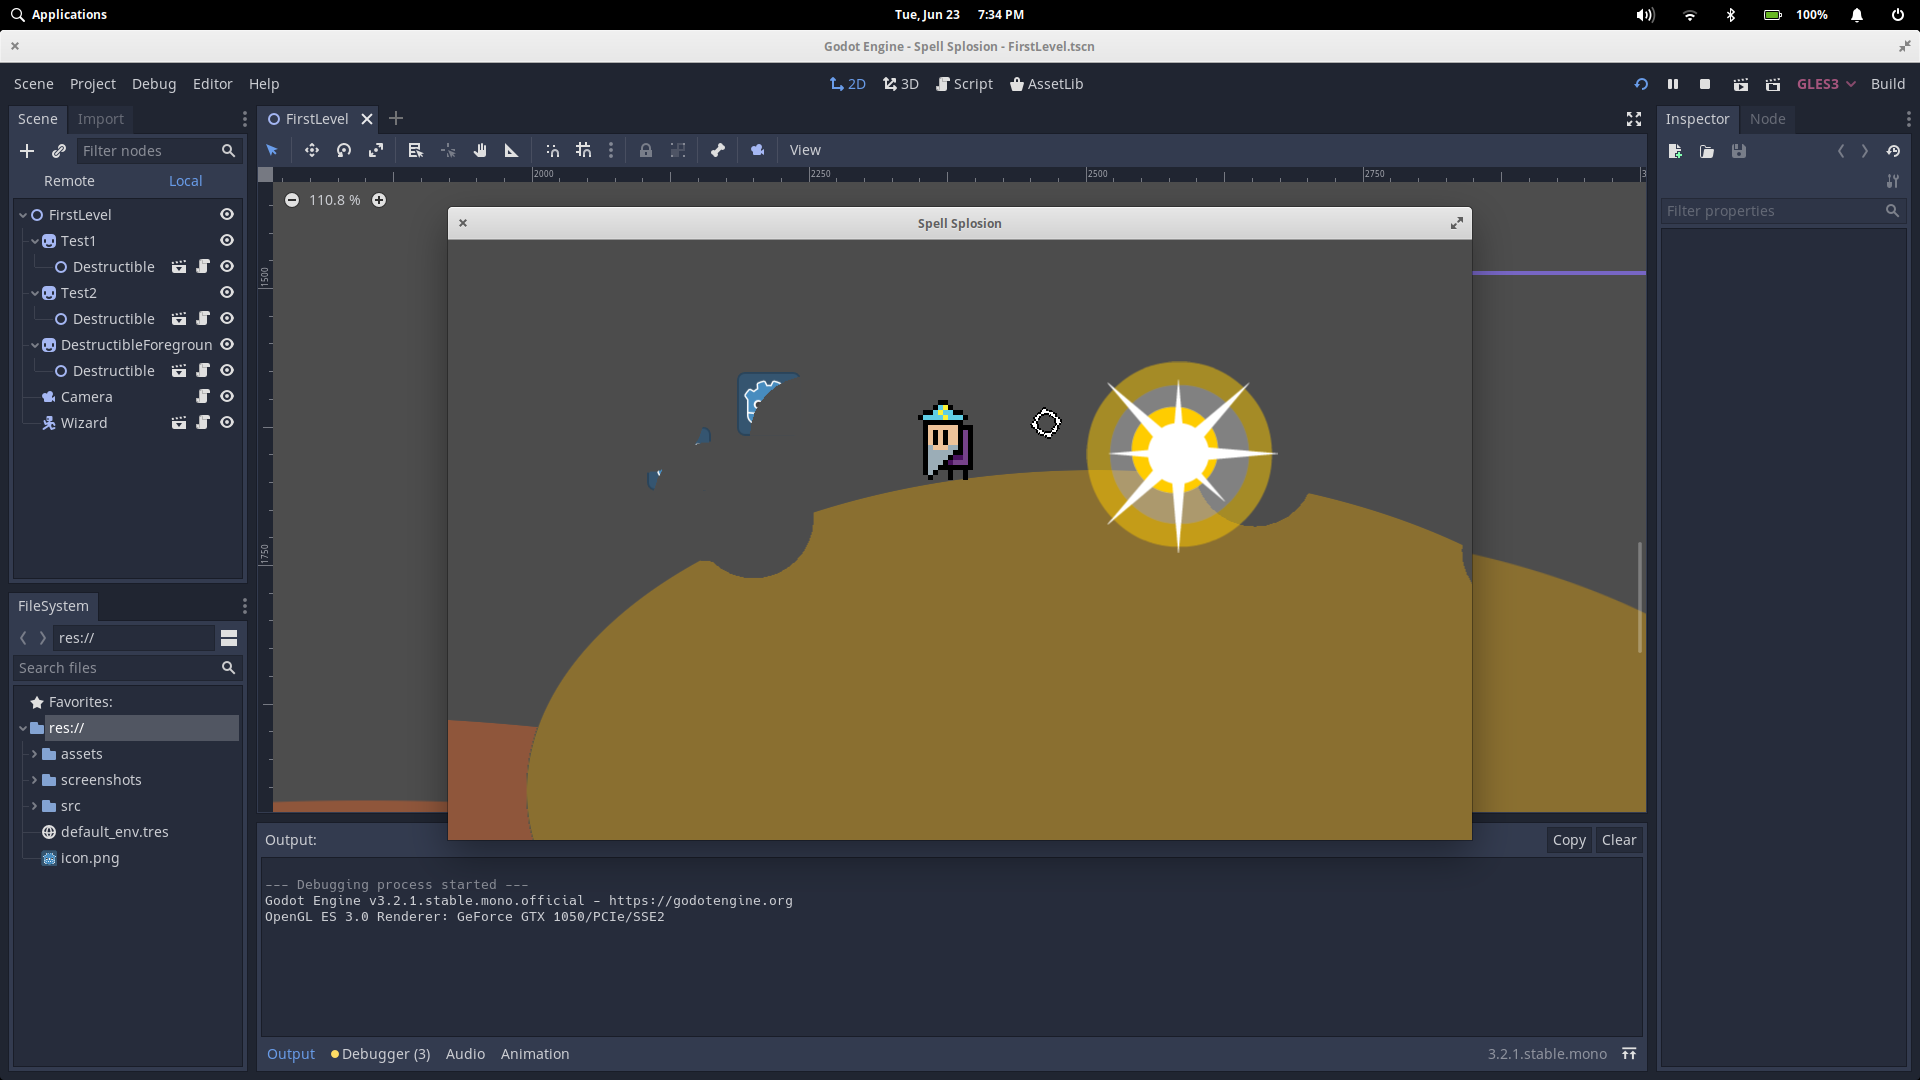Activate the Pan mode hand tool
Screen dimensions: 1920x1080
[480, 150]
